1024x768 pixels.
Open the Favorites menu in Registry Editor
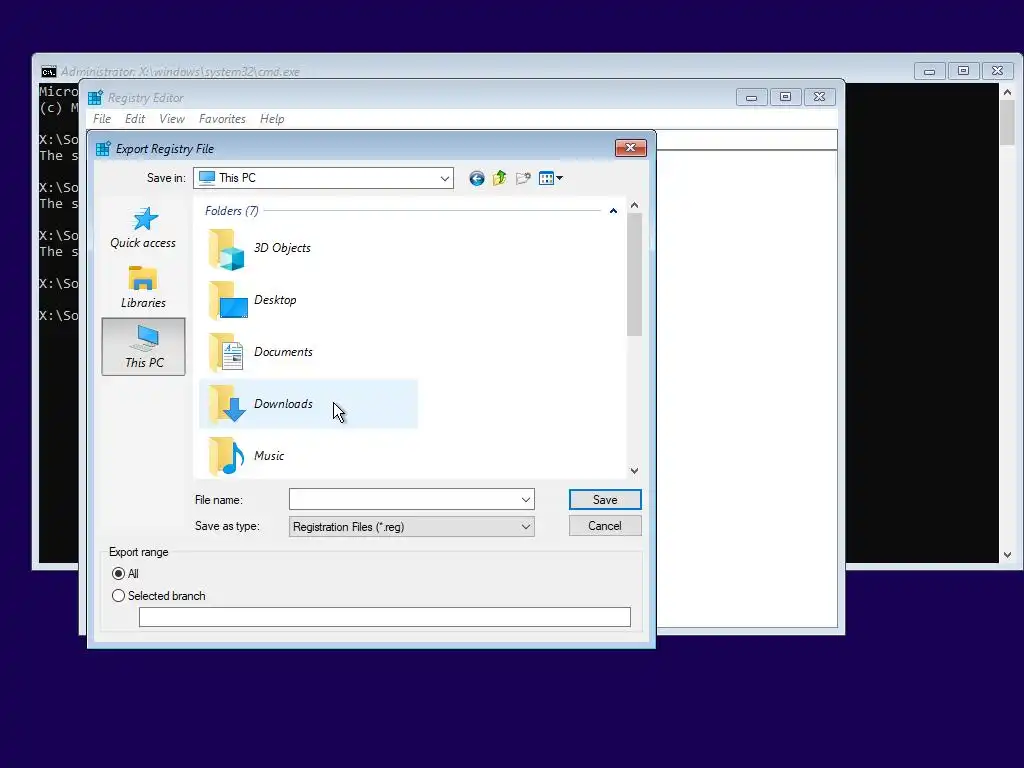pyautogui.click(x=222, y=119)
